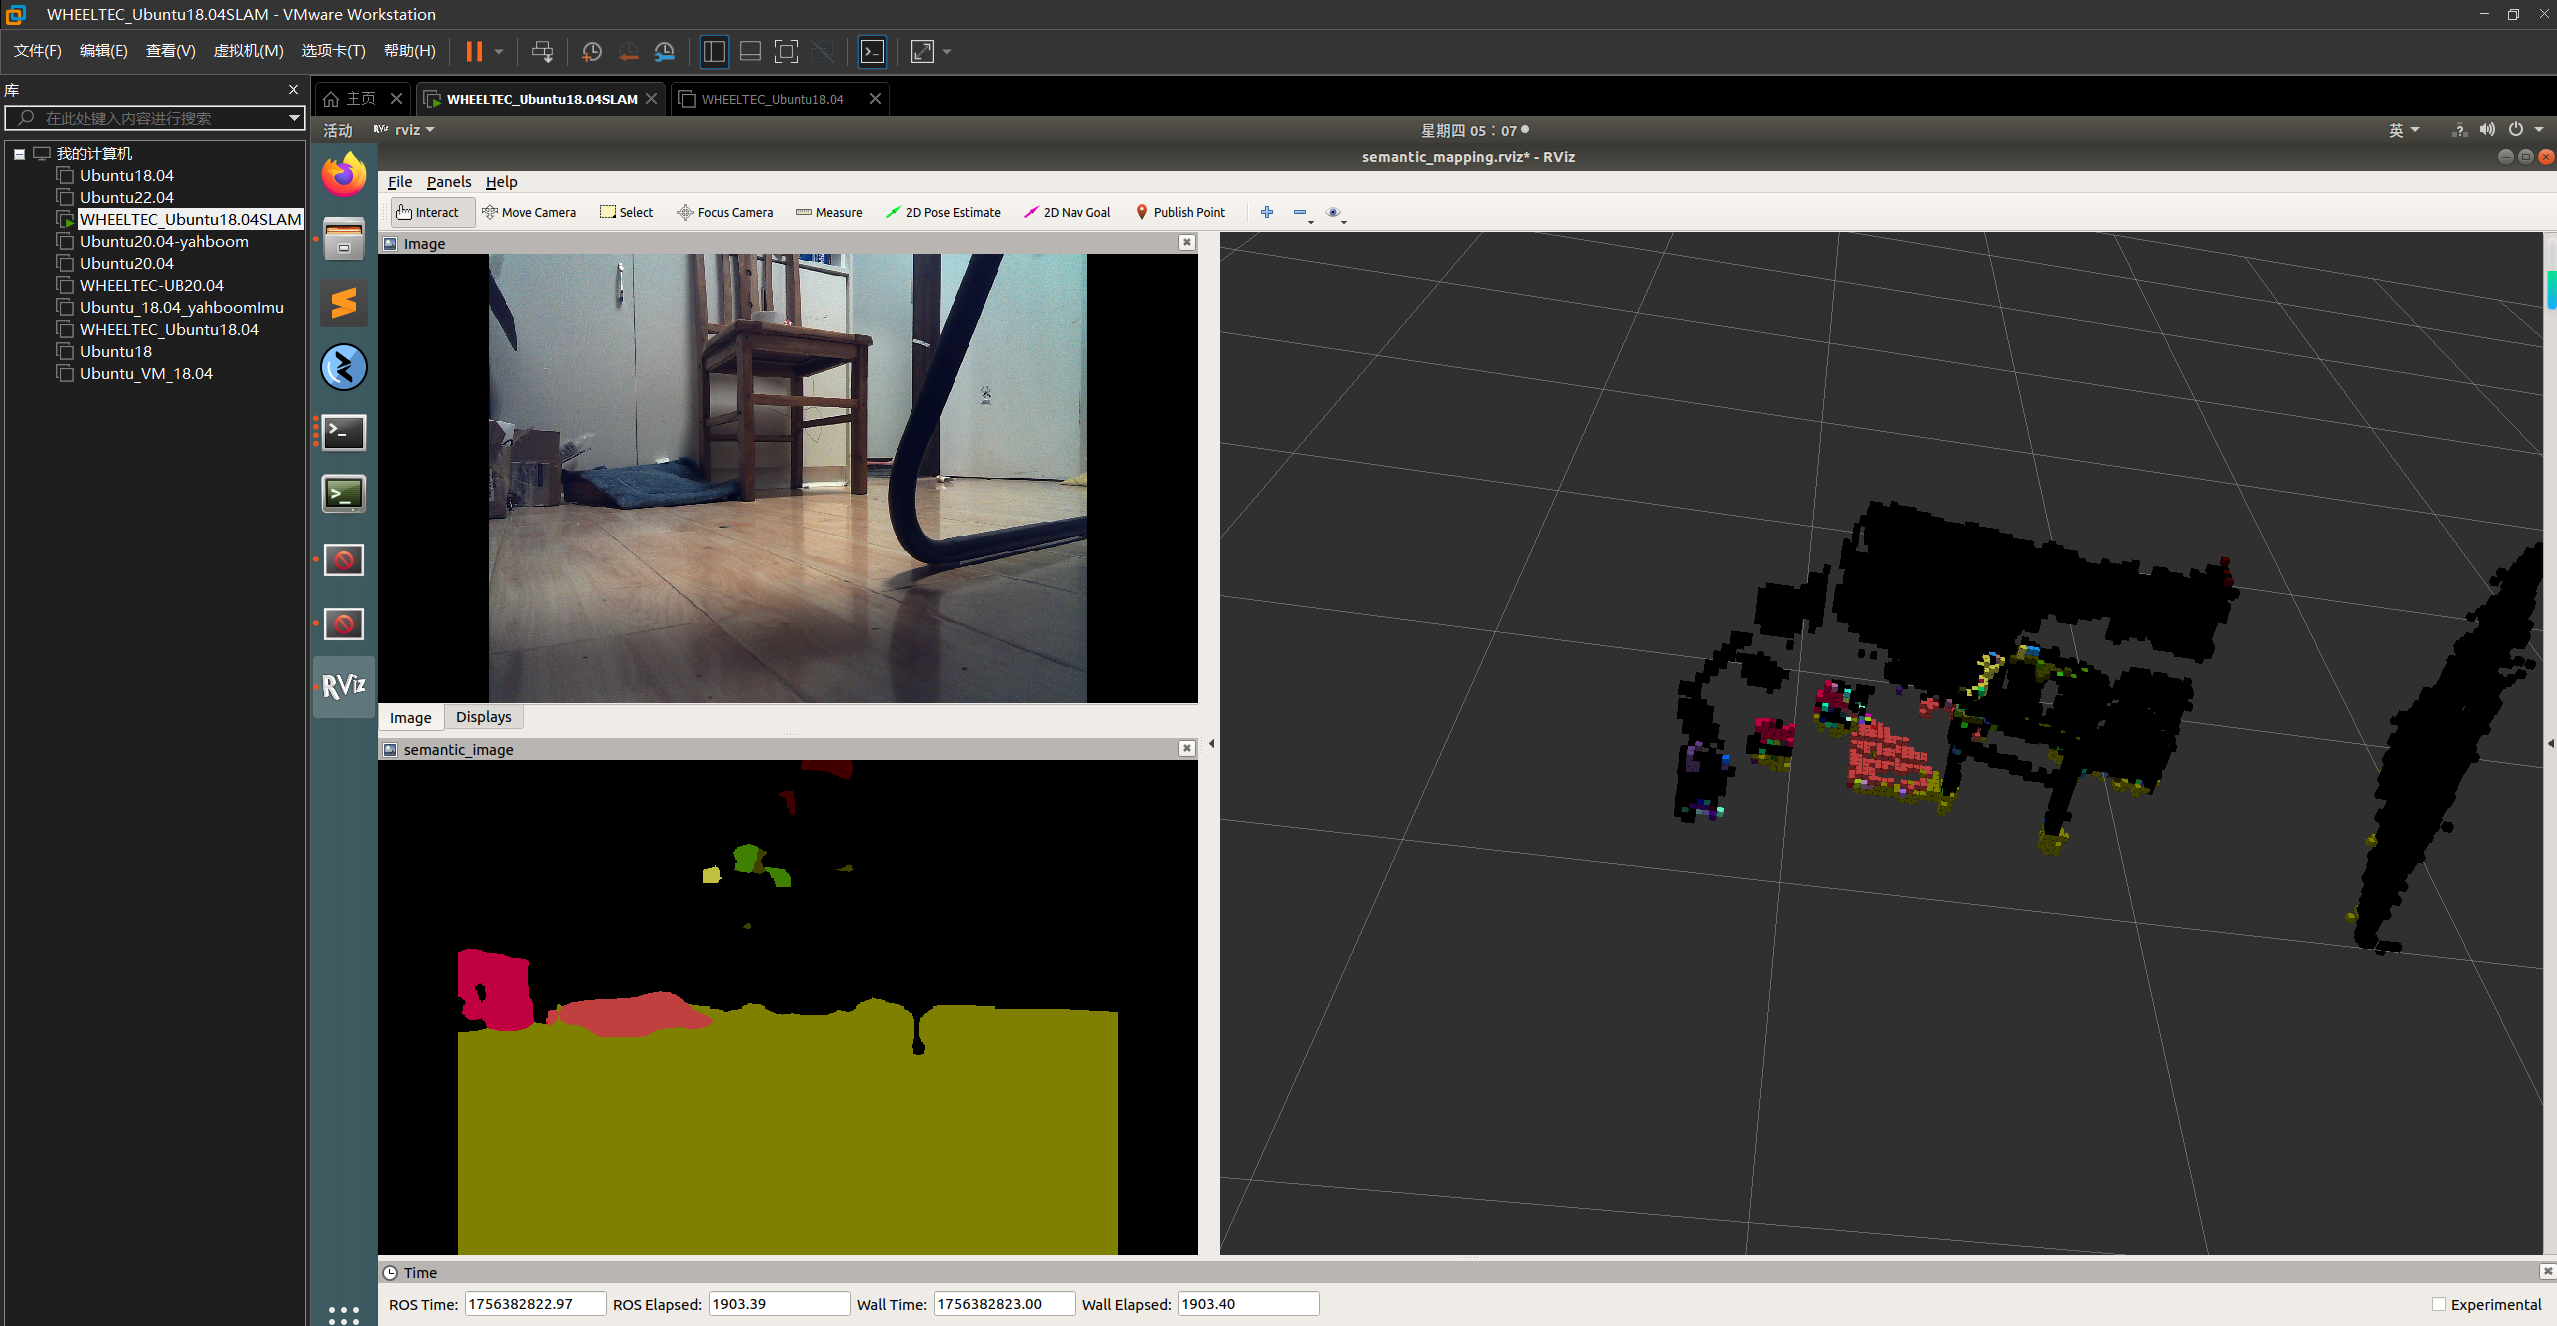Image resolution: width=2557 pixels, height=1326 pixels.
Task: Click the Wall Time field
Action: [1004, 1304]
